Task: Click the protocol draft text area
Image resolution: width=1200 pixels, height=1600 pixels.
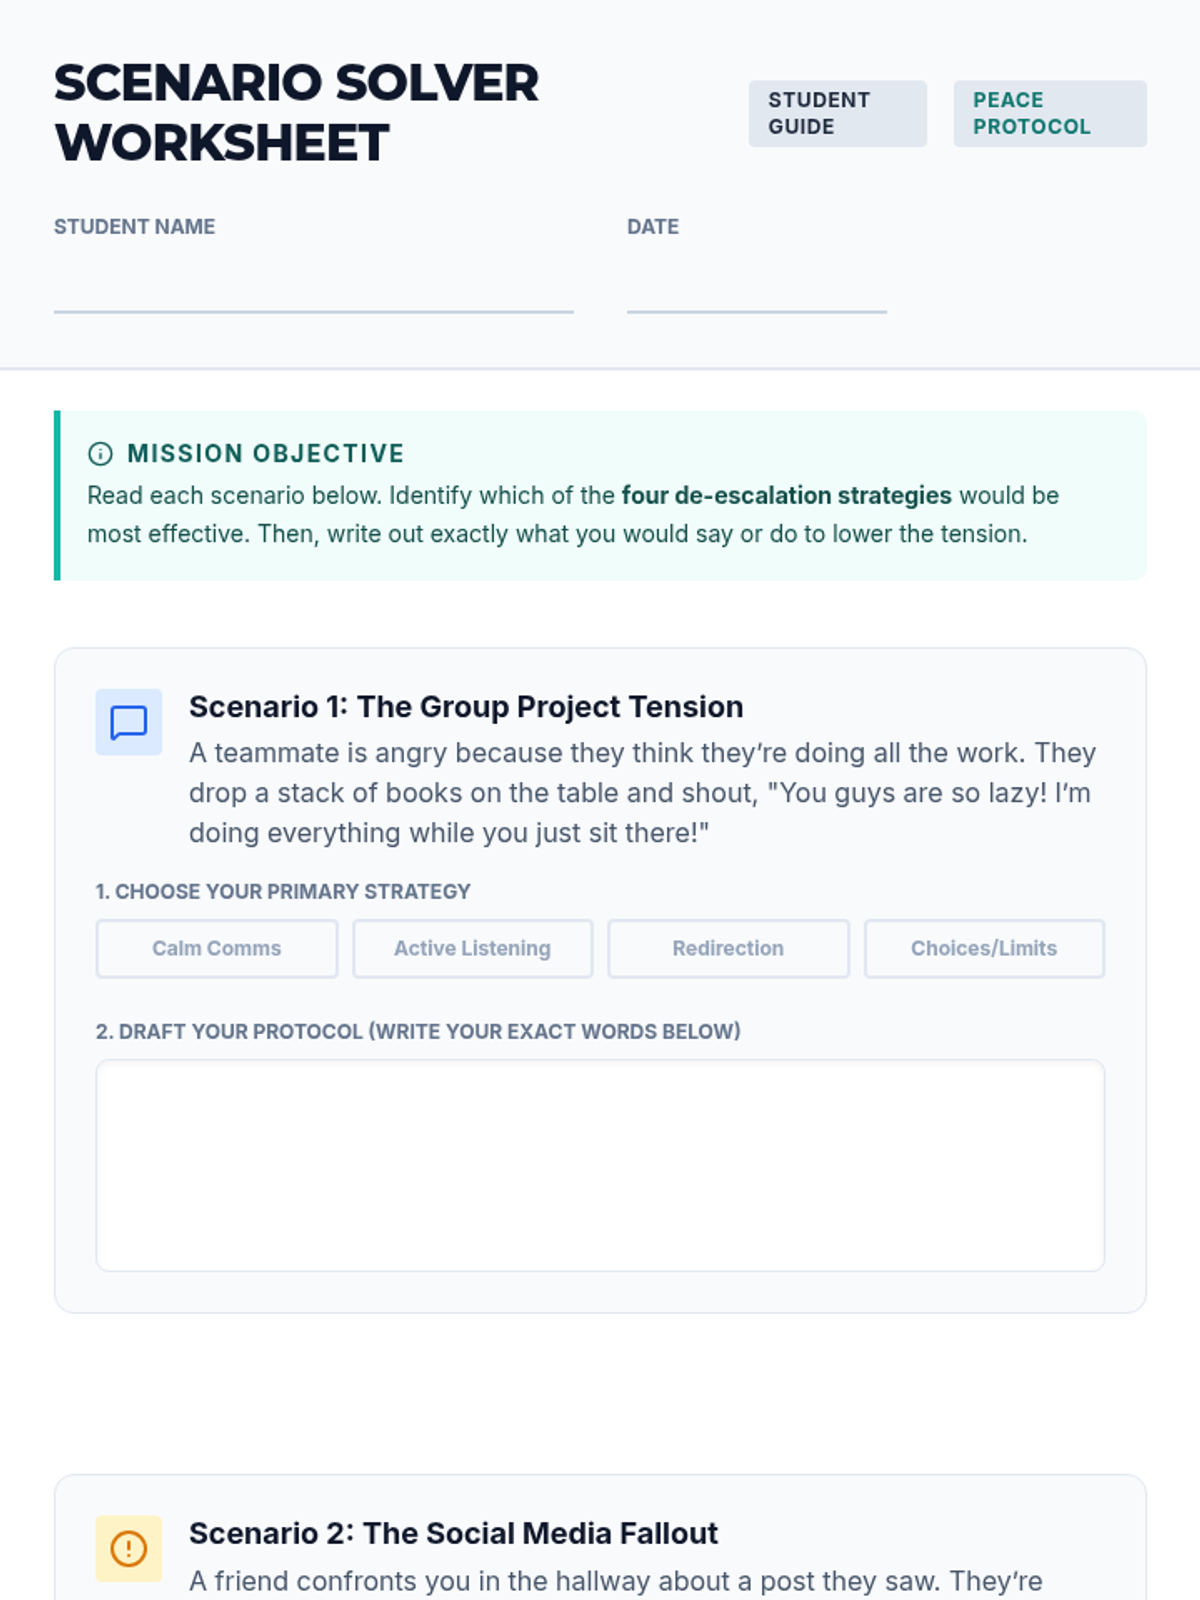Action: coord(600,1165)
